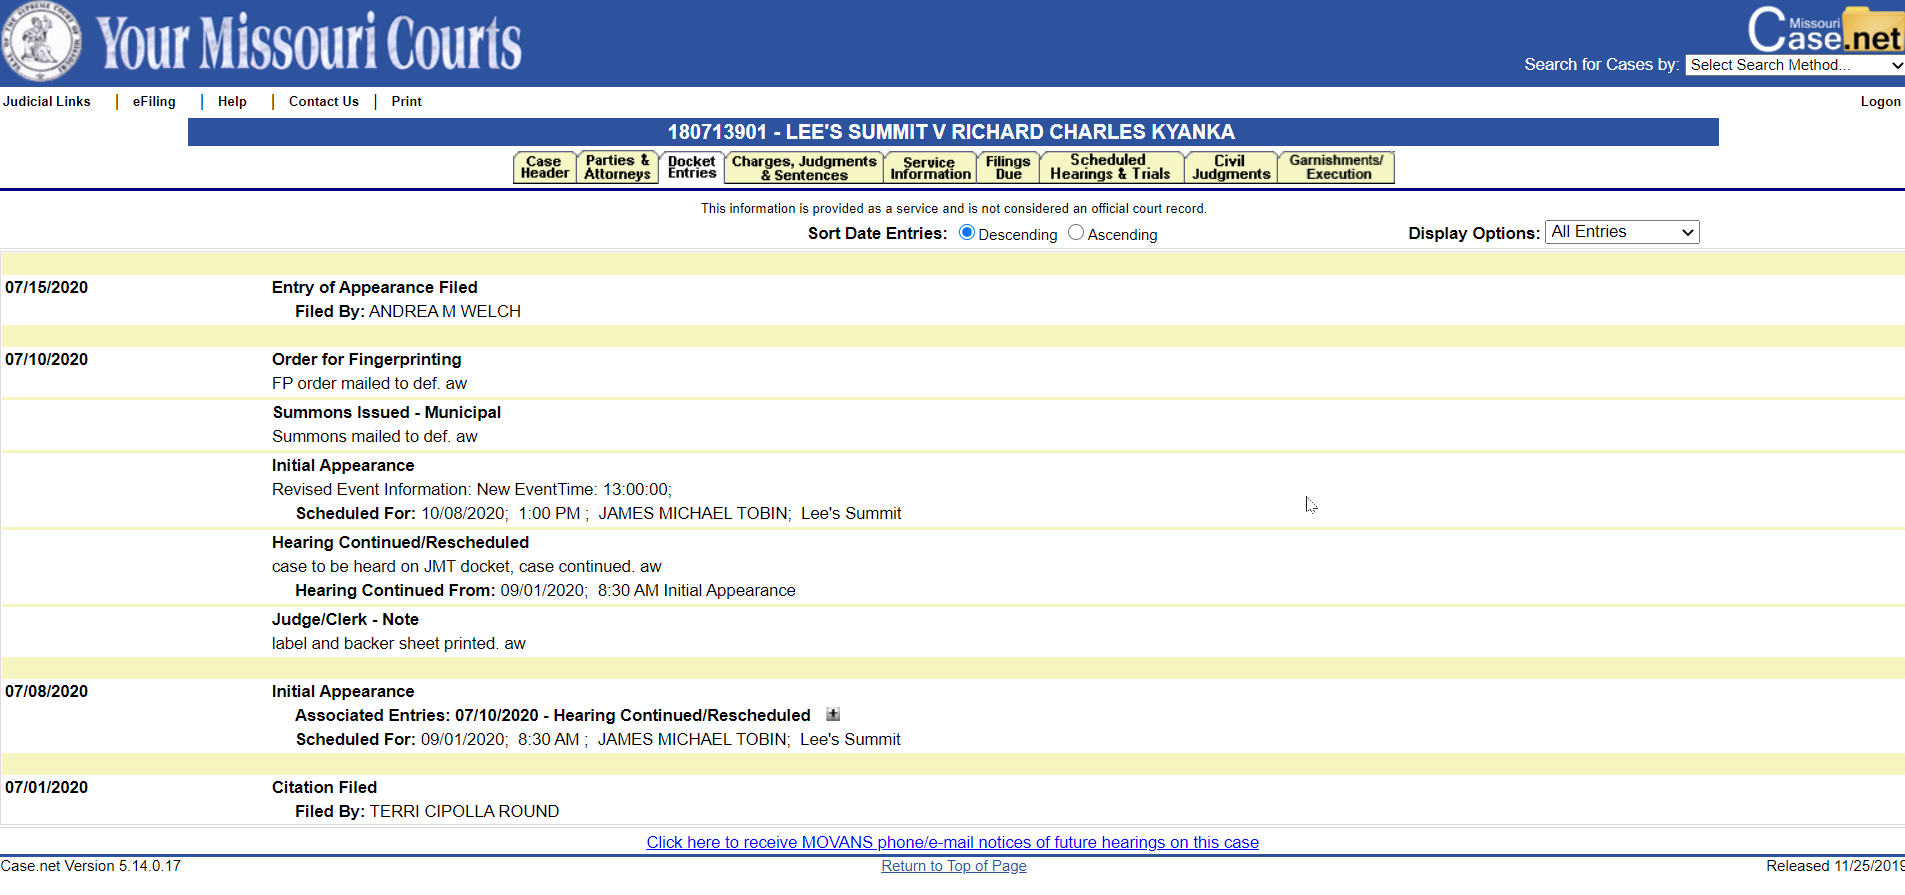
Task: Click the Missouri Supreme Court seal logo
Action: pos(41,43)
